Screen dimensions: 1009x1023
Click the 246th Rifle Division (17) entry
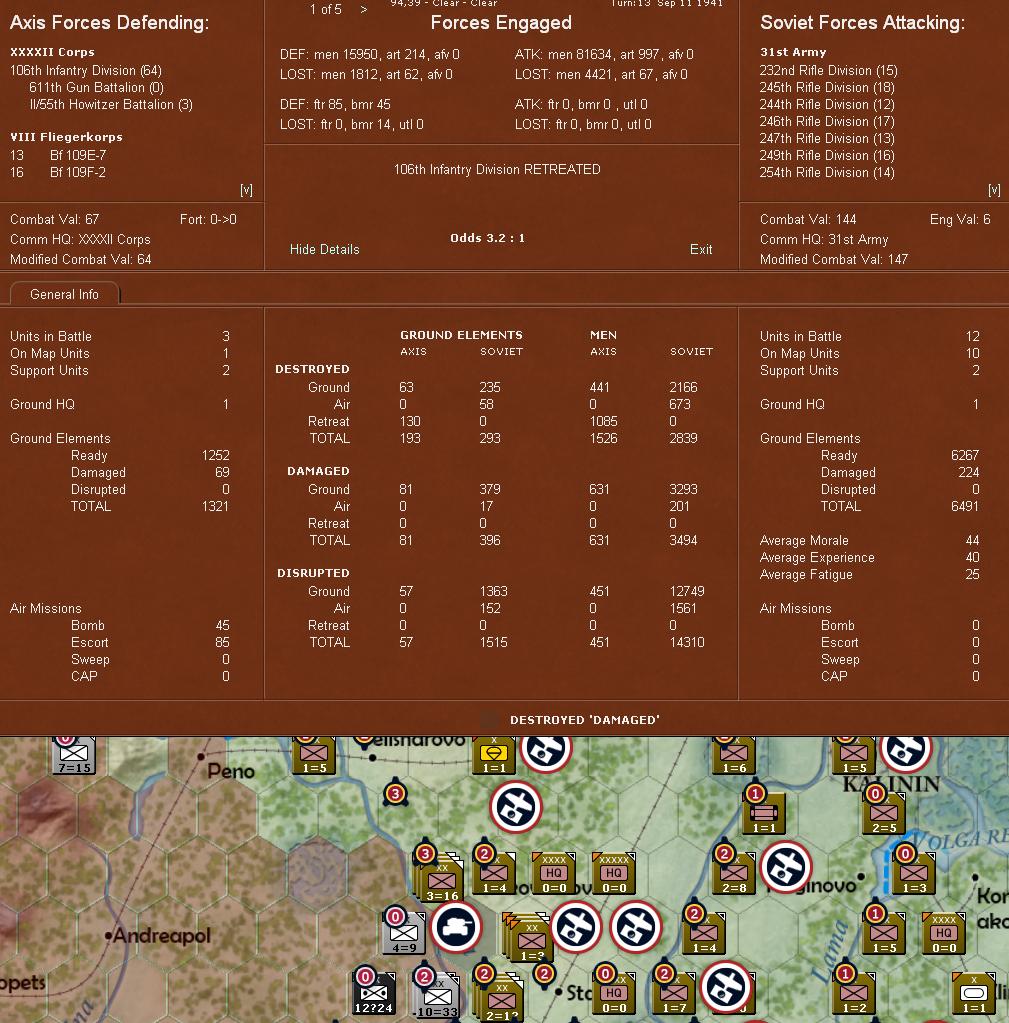827,121
